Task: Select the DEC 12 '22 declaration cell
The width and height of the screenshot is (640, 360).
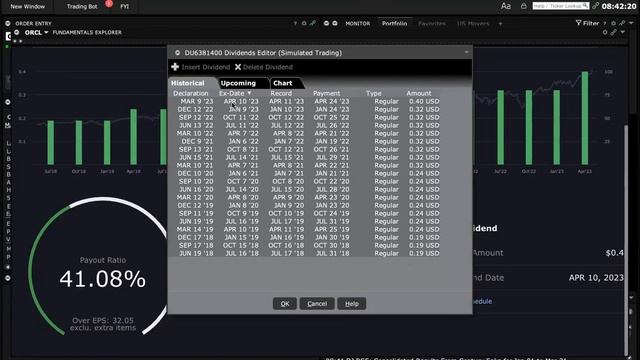Action: click(x=196, y=109)
